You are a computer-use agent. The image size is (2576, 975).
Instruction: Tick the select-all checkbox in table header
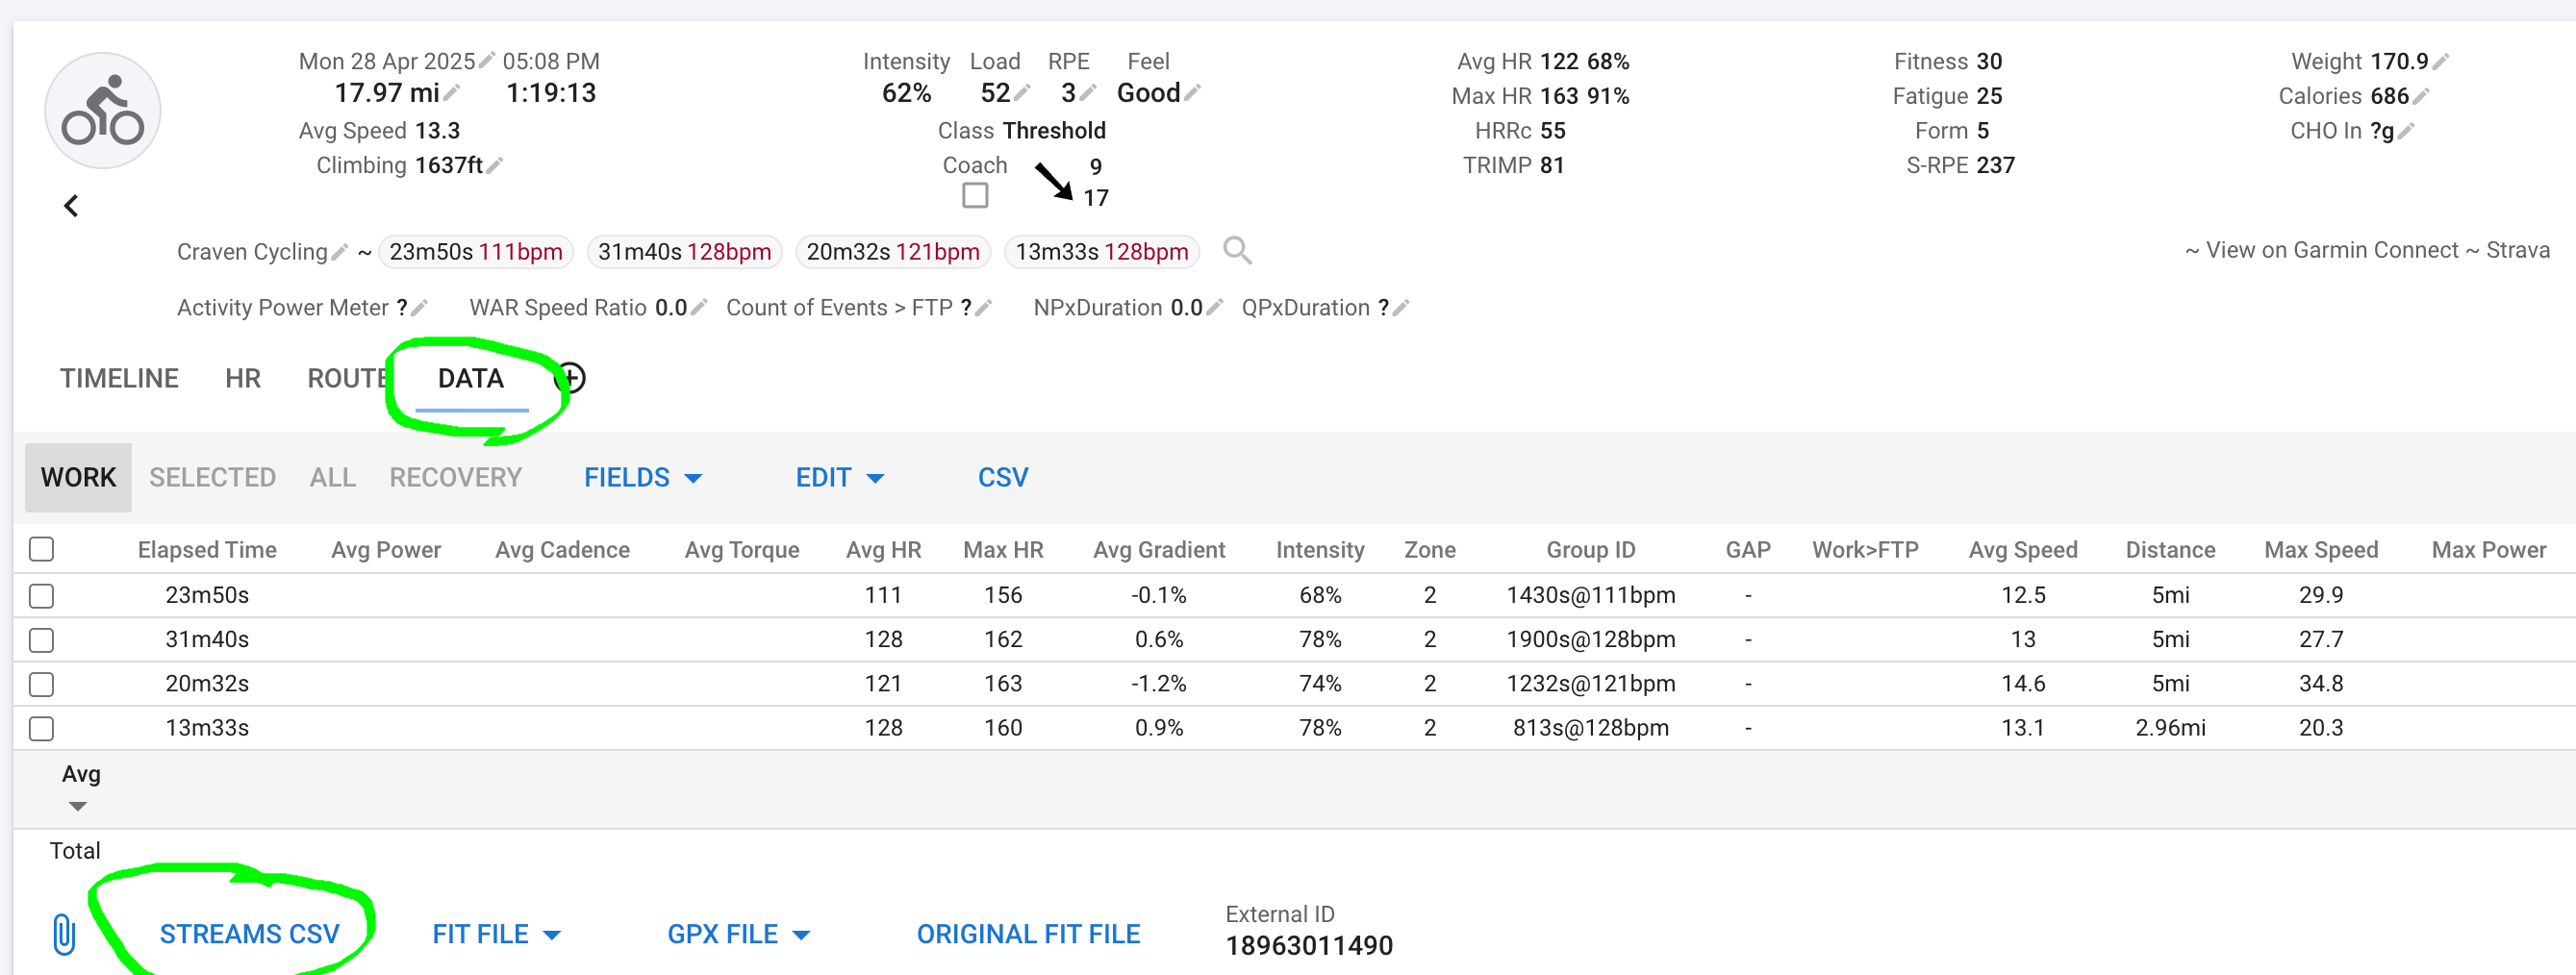pos(41,549)
